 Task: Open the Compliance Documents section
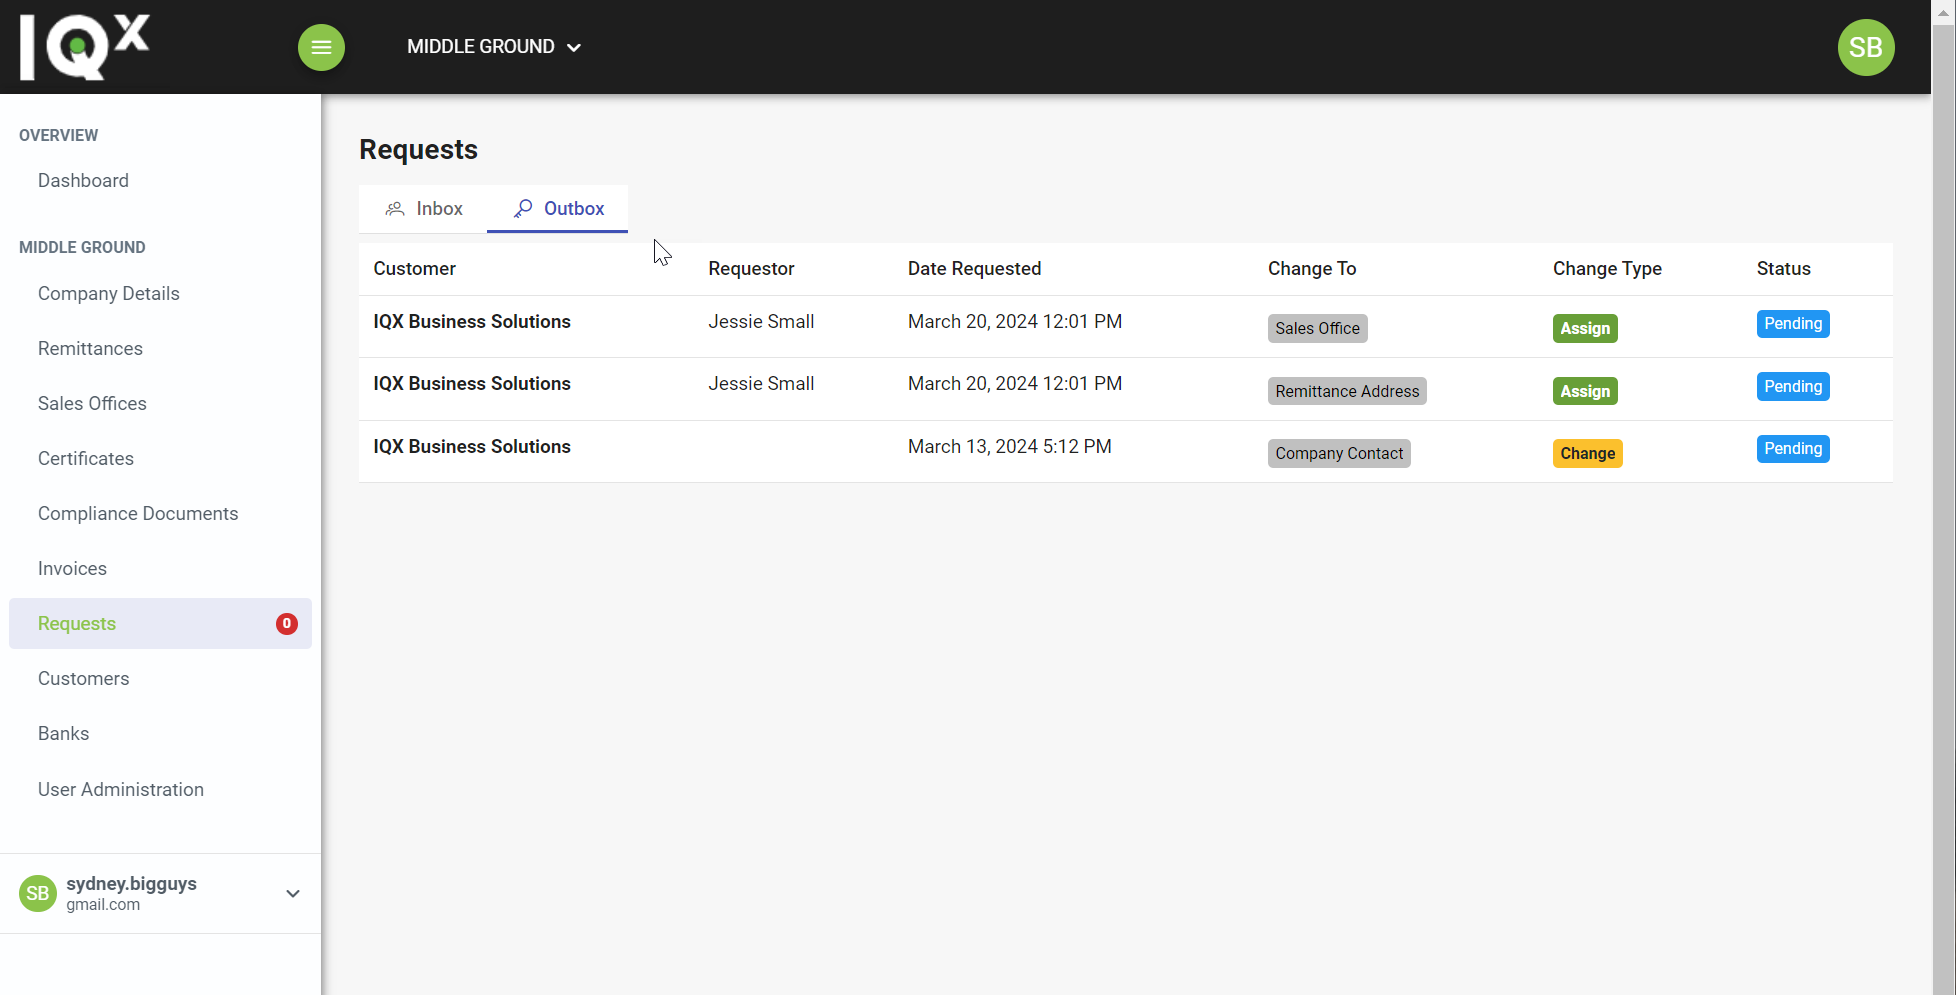coord(137,513)
